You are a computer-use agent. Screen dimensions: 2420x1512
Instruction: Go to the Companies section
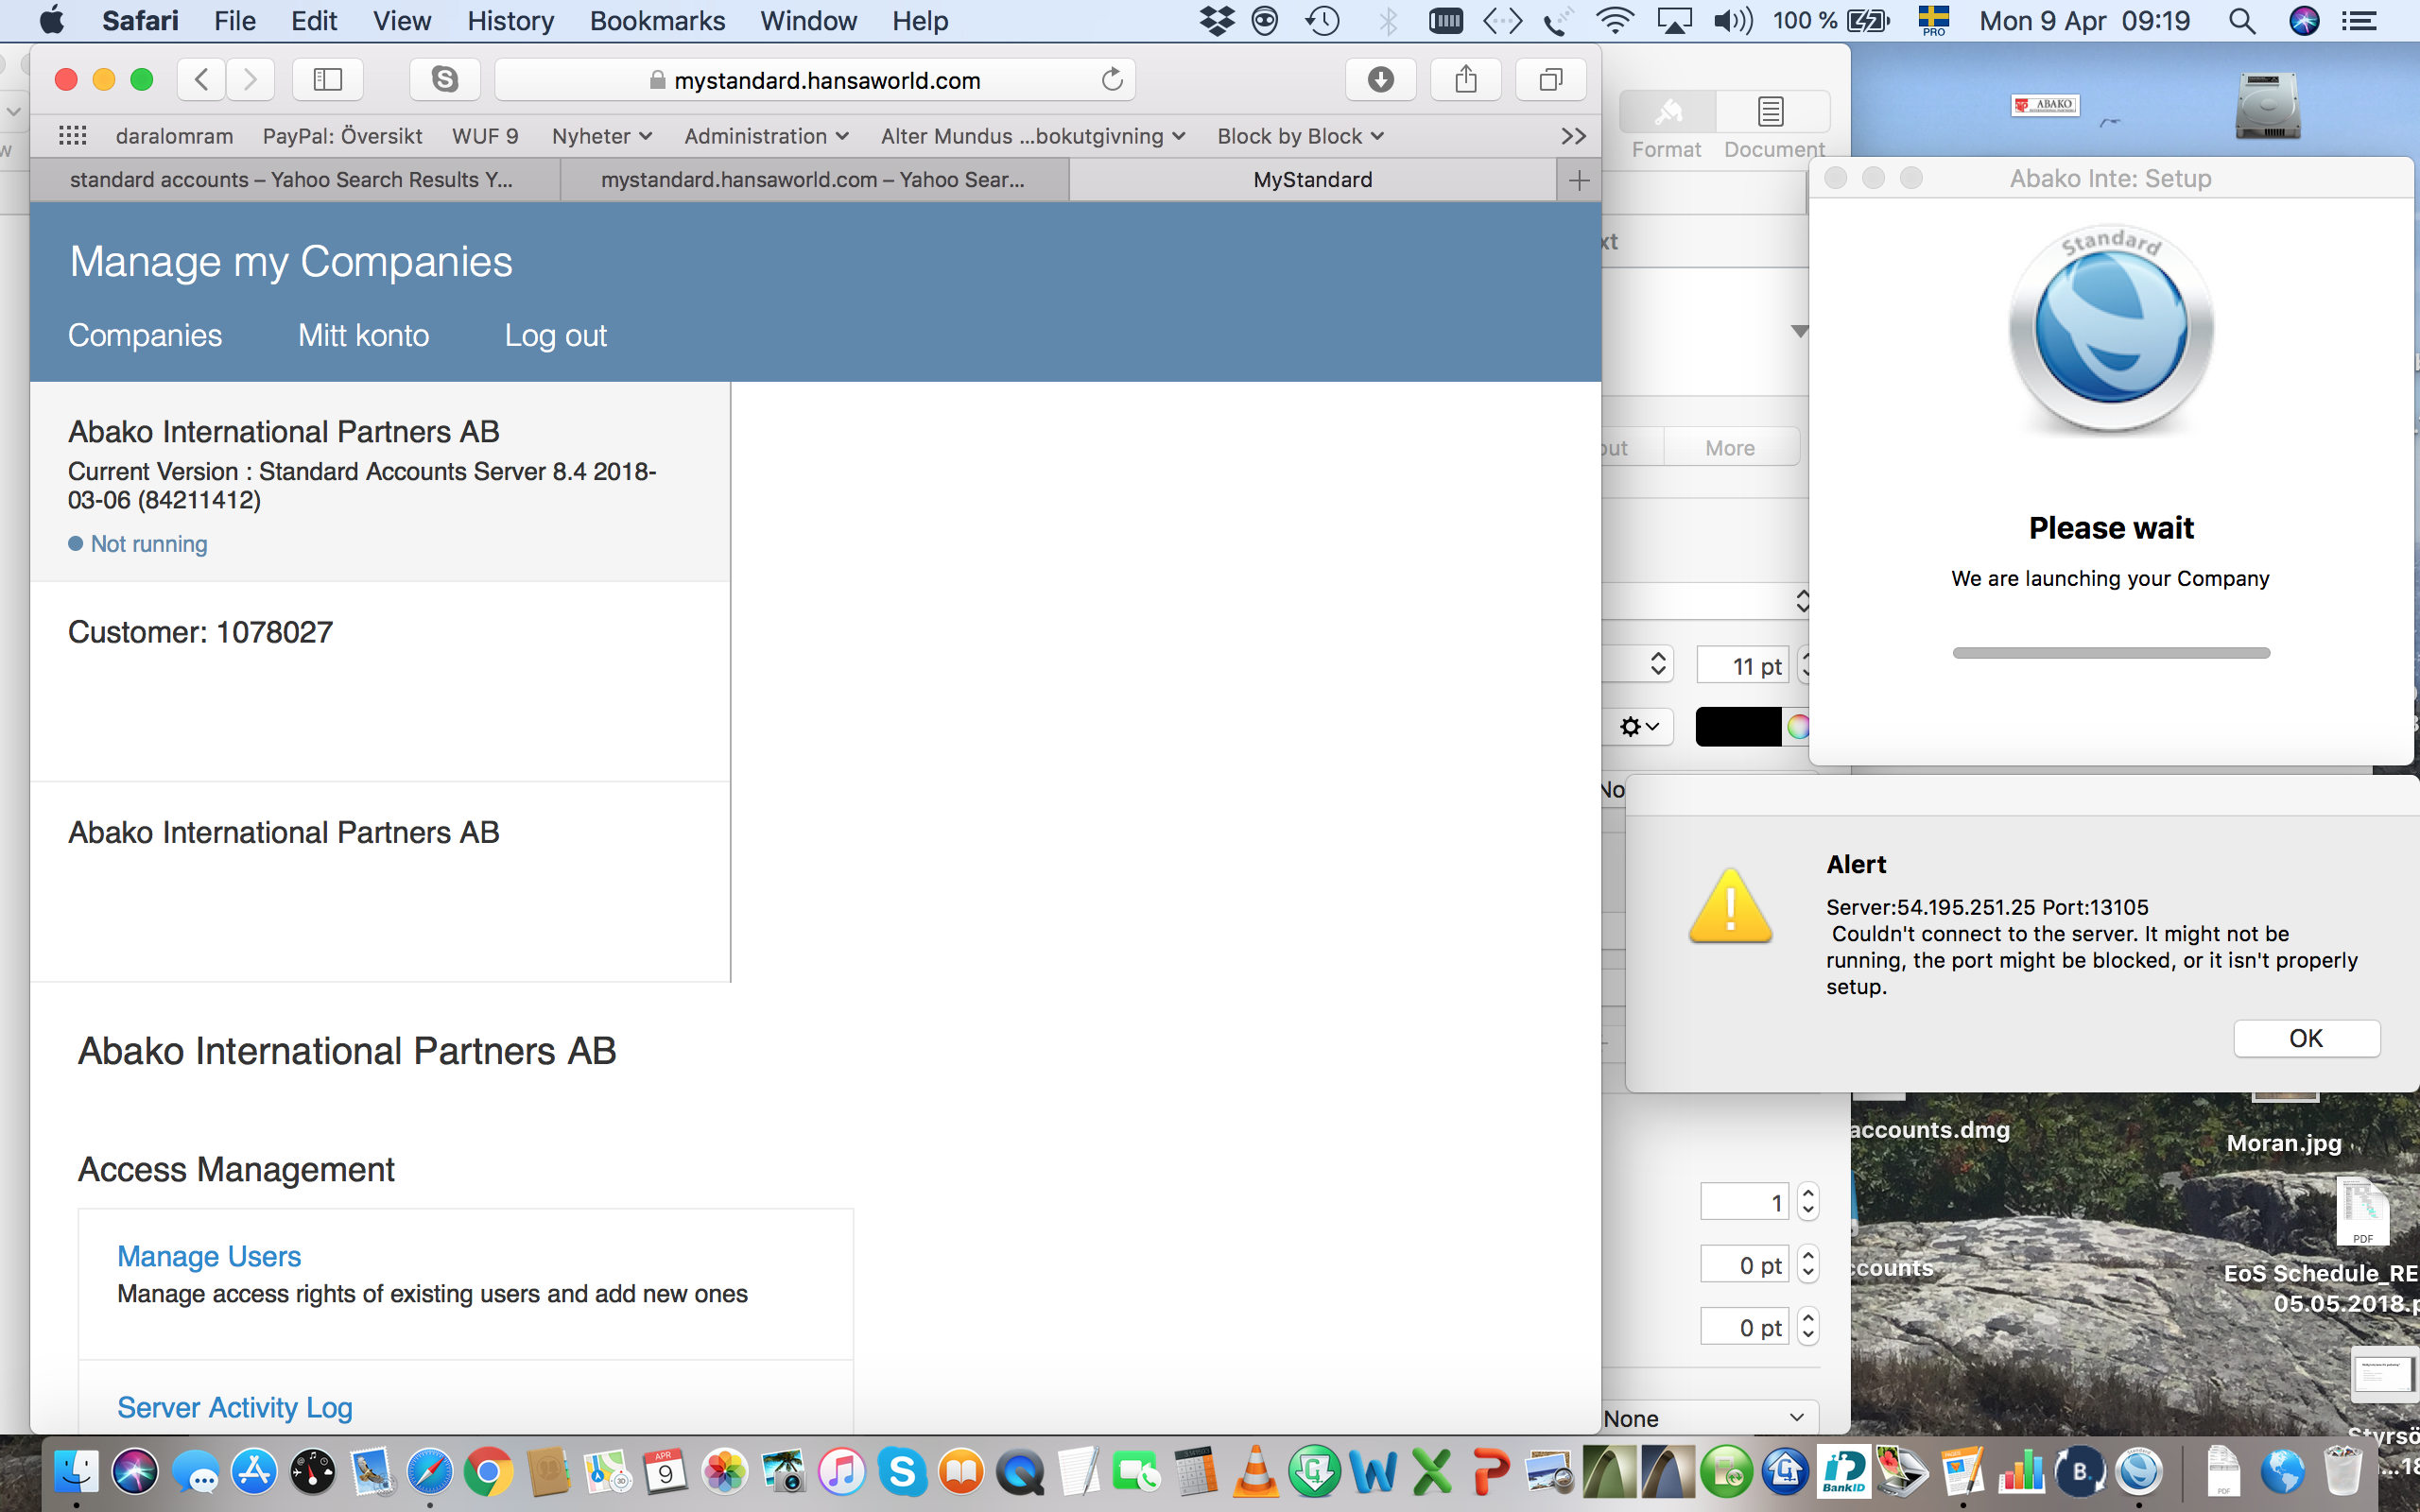tap(145, 335)
